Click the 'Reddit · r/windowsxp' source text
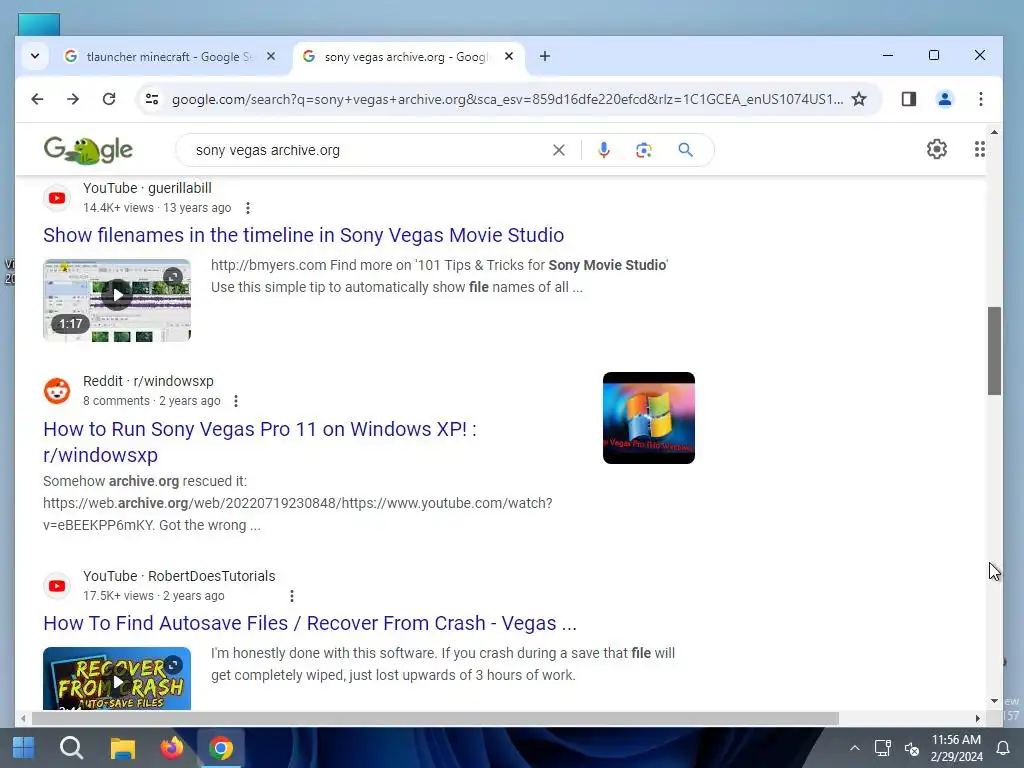The width and height of the screenshot is (1024, 768). point(148,381)
